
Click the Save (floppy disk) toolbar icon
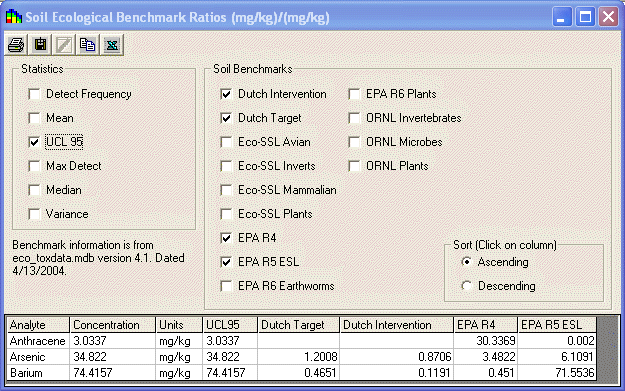[40, 45]
